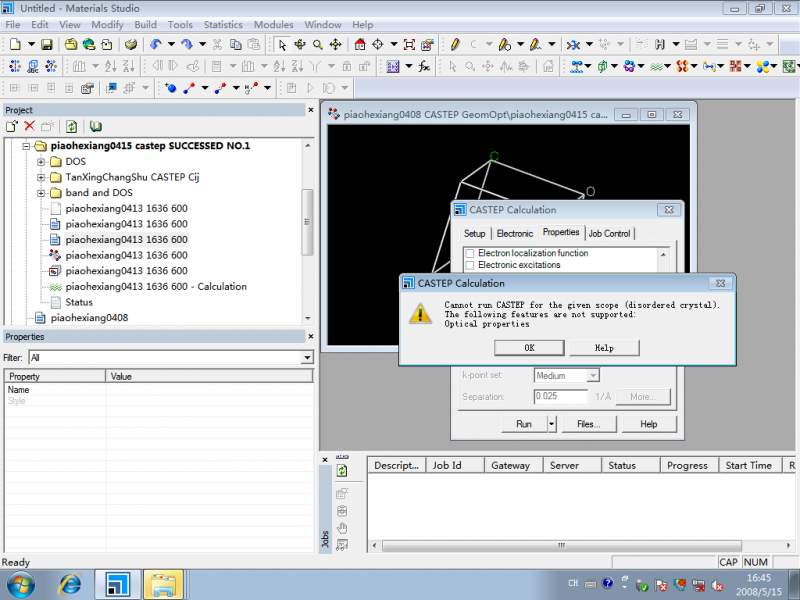Enable Electron localization function checkbox
The width and height of the screenshot is (800, 600).
[470, 254]
